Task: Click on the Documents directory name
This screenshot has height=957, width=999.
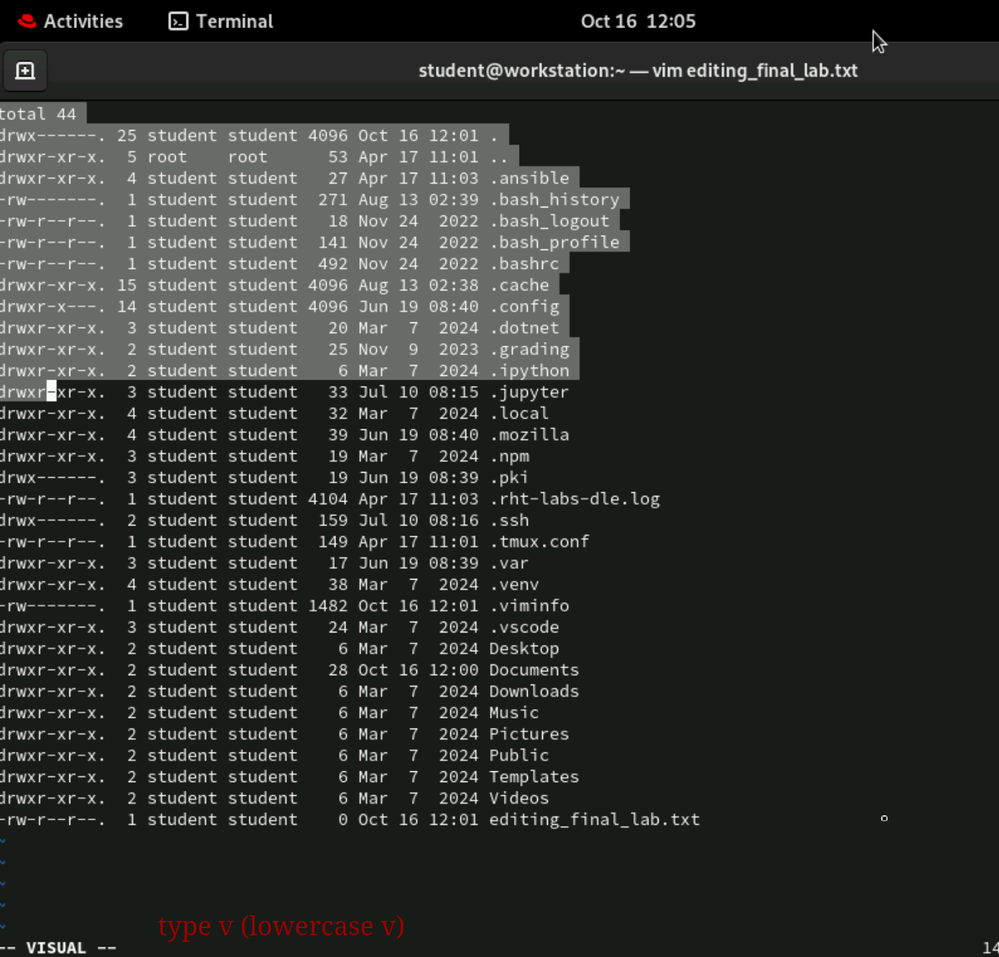Action: click(x=533, y=670)
